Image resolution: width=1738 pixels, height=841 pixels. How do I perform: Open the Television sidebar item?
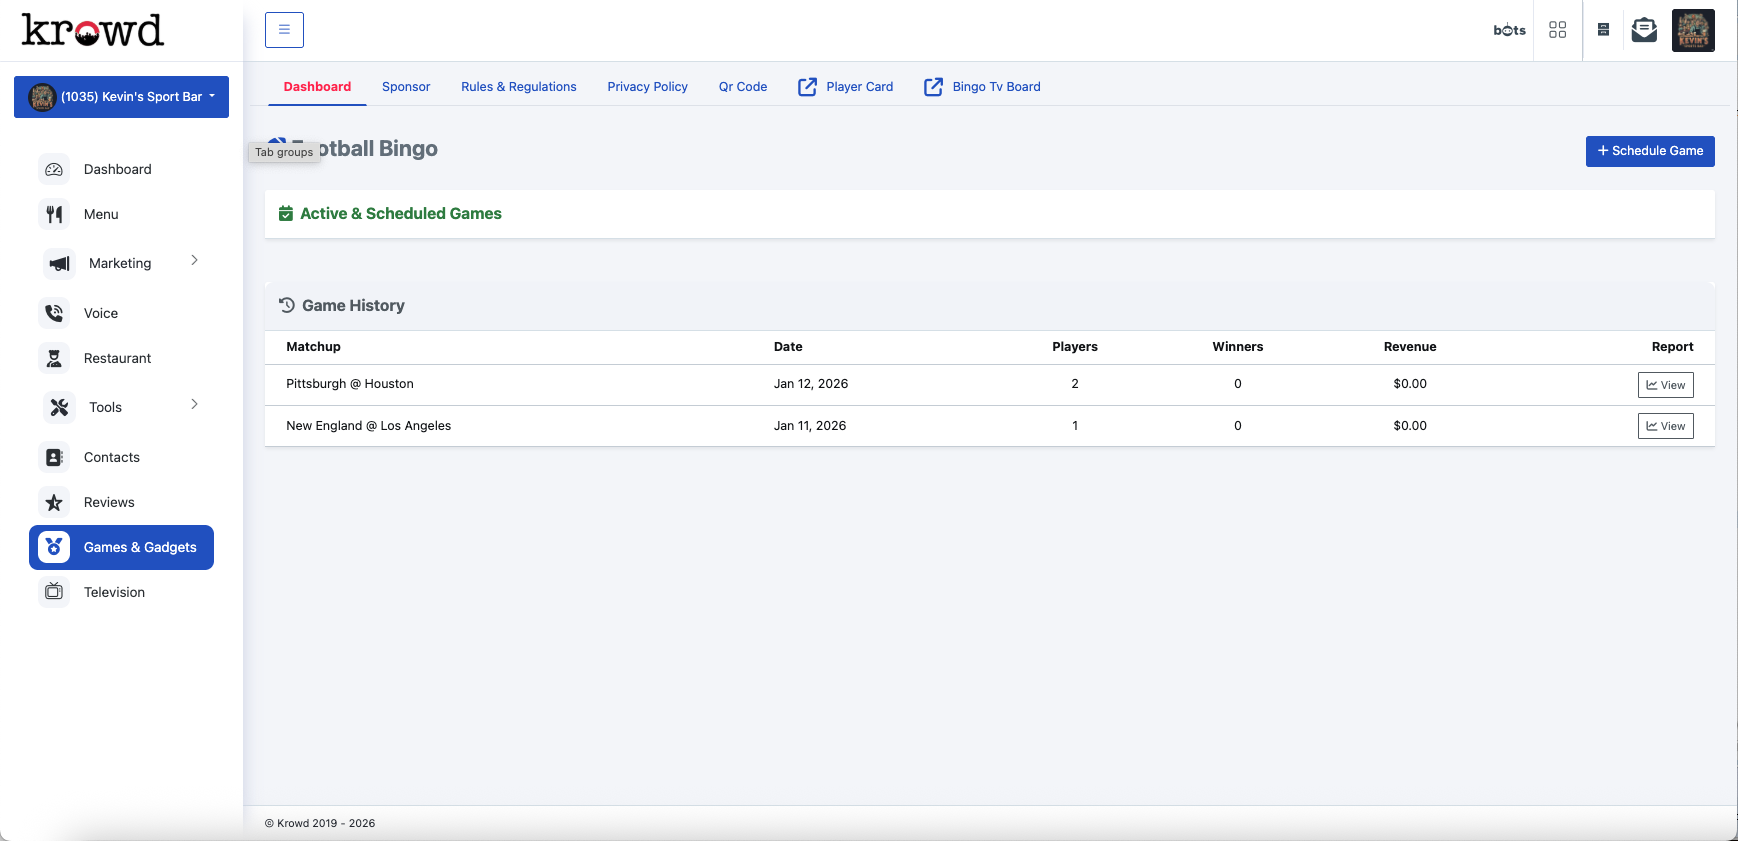pos(114,592)
